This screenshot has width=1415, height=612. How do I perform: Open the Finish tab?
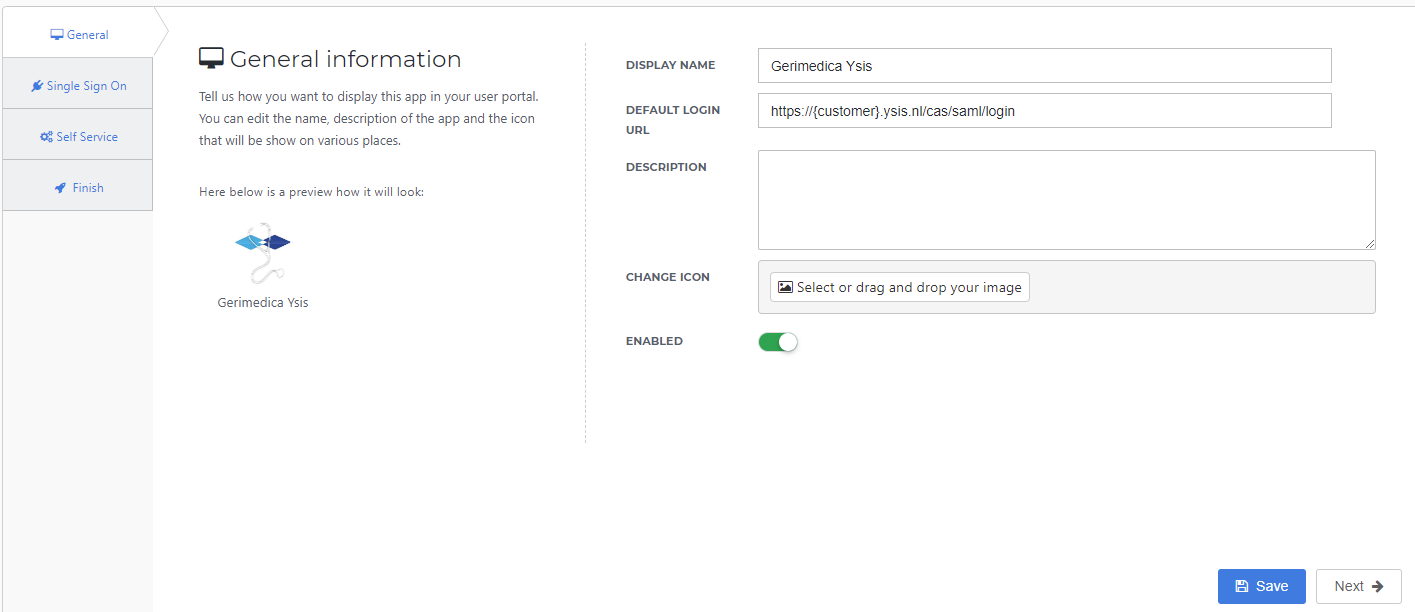coord(78,187)
